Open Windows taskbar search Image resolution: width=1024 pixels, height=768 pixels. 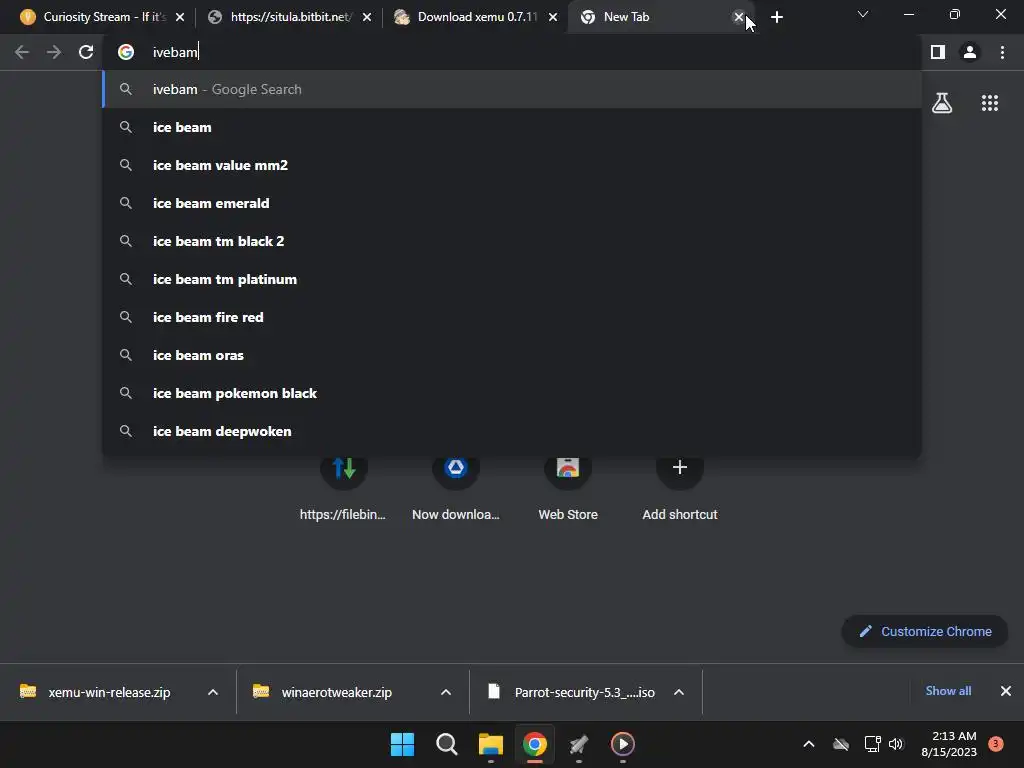[447, 744]
